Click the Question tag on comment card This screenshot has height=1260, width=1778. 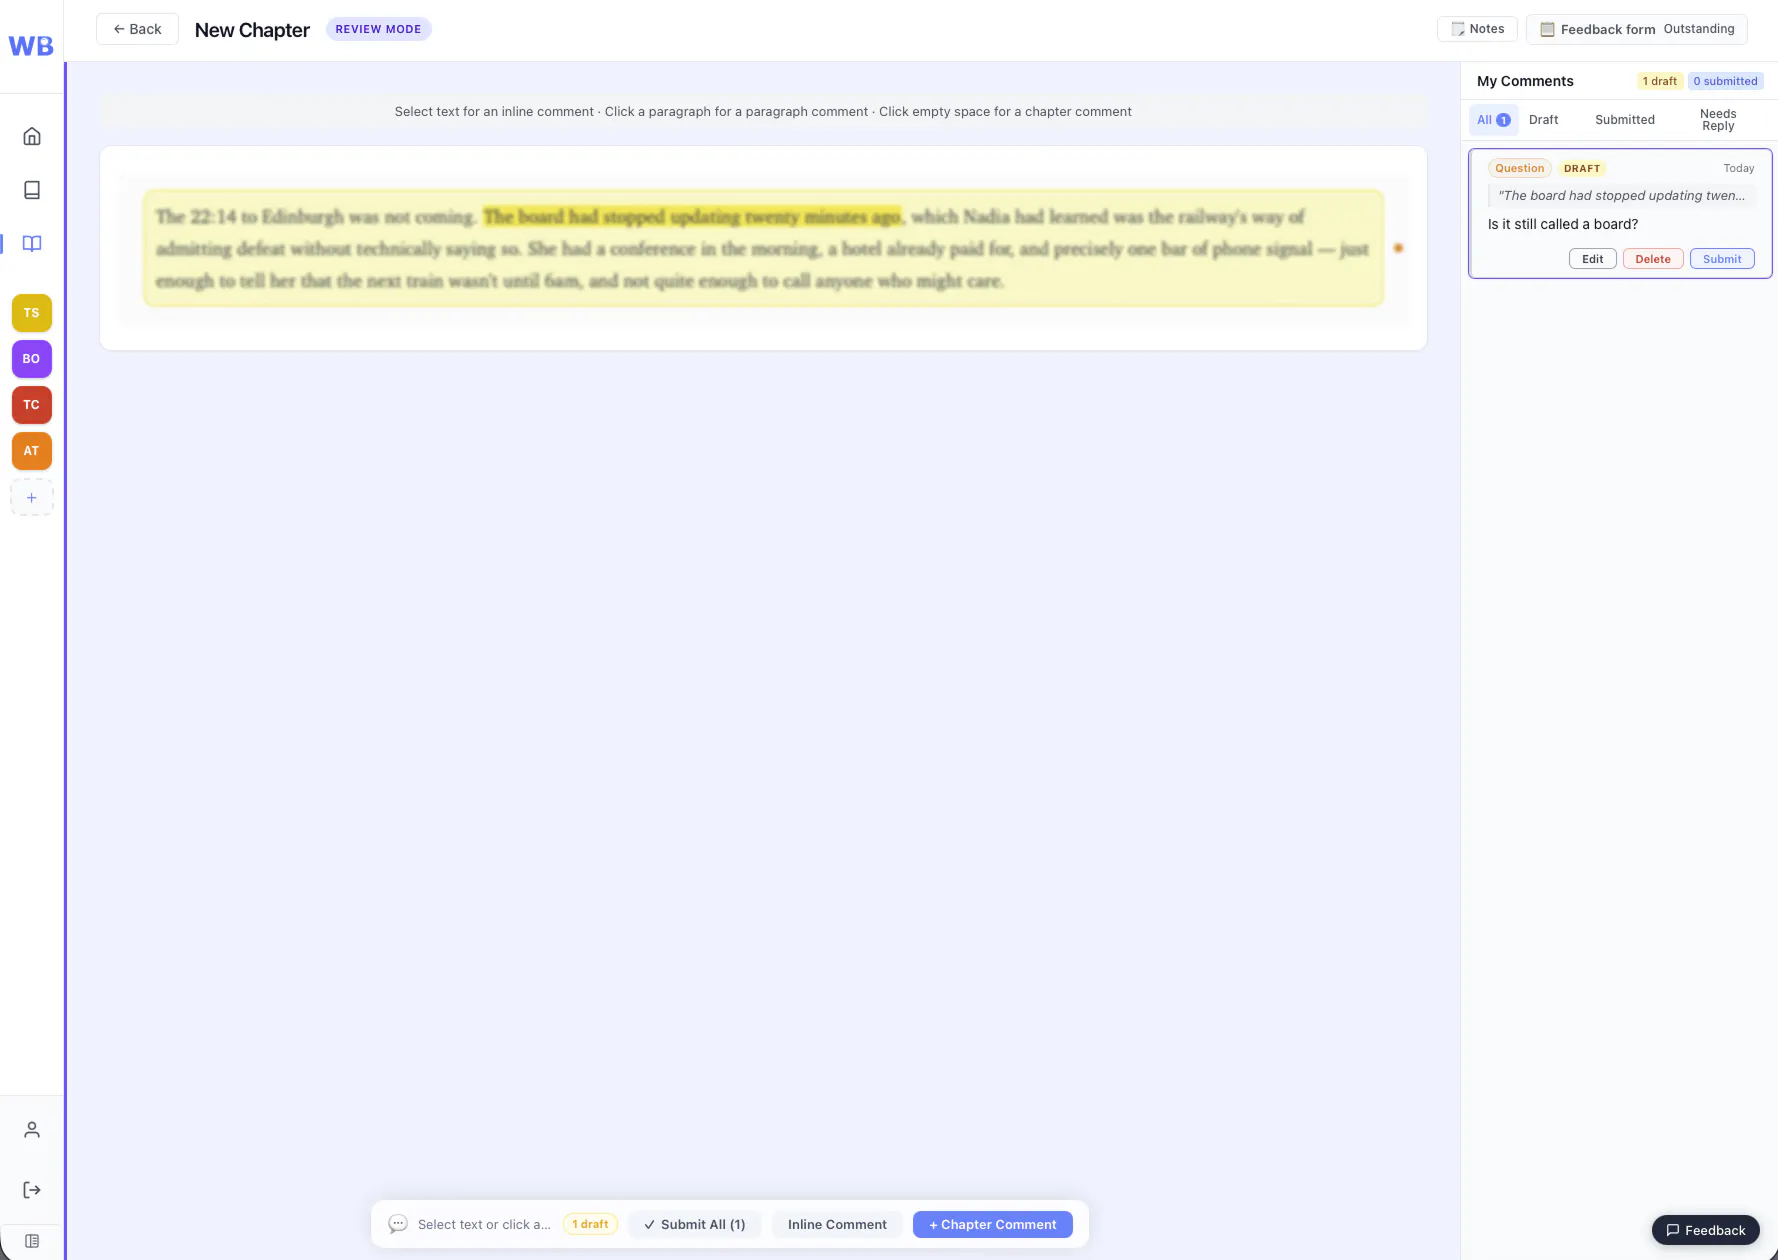coord(1520,168)
